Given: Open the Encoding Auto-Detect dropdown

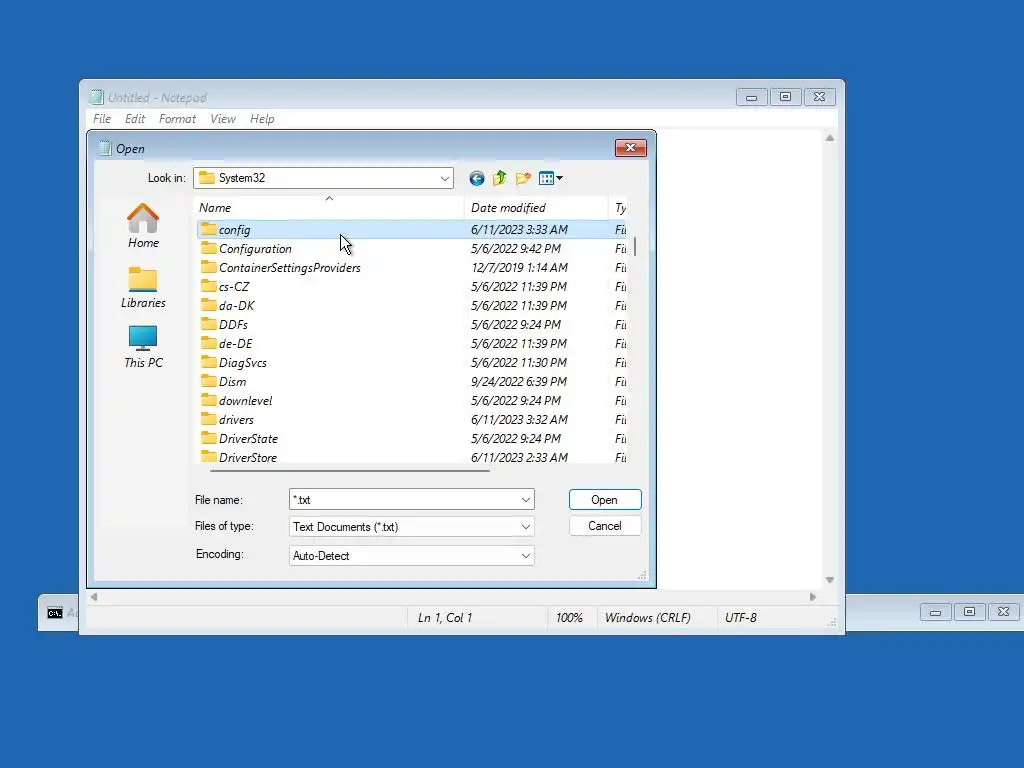Looking at the screenshot, I should 526,556.
